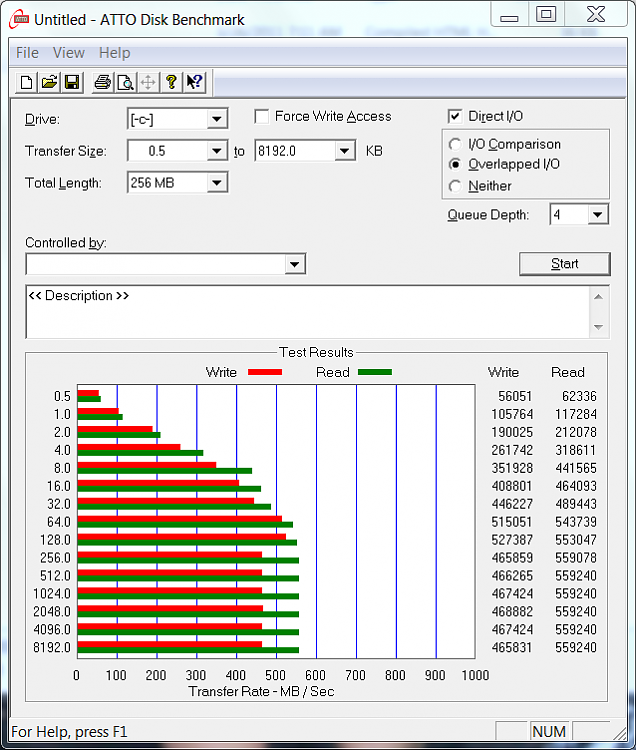Select the Overlapped I/O radio button
Screen dimensions: 636x750
point(455,165)
